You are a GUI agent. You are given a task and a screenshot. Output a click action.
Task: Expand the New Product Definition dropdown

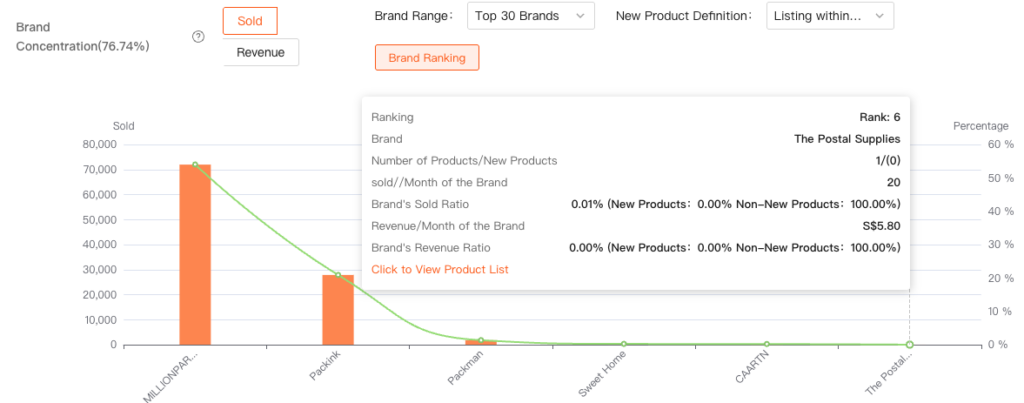click(830, 16)
